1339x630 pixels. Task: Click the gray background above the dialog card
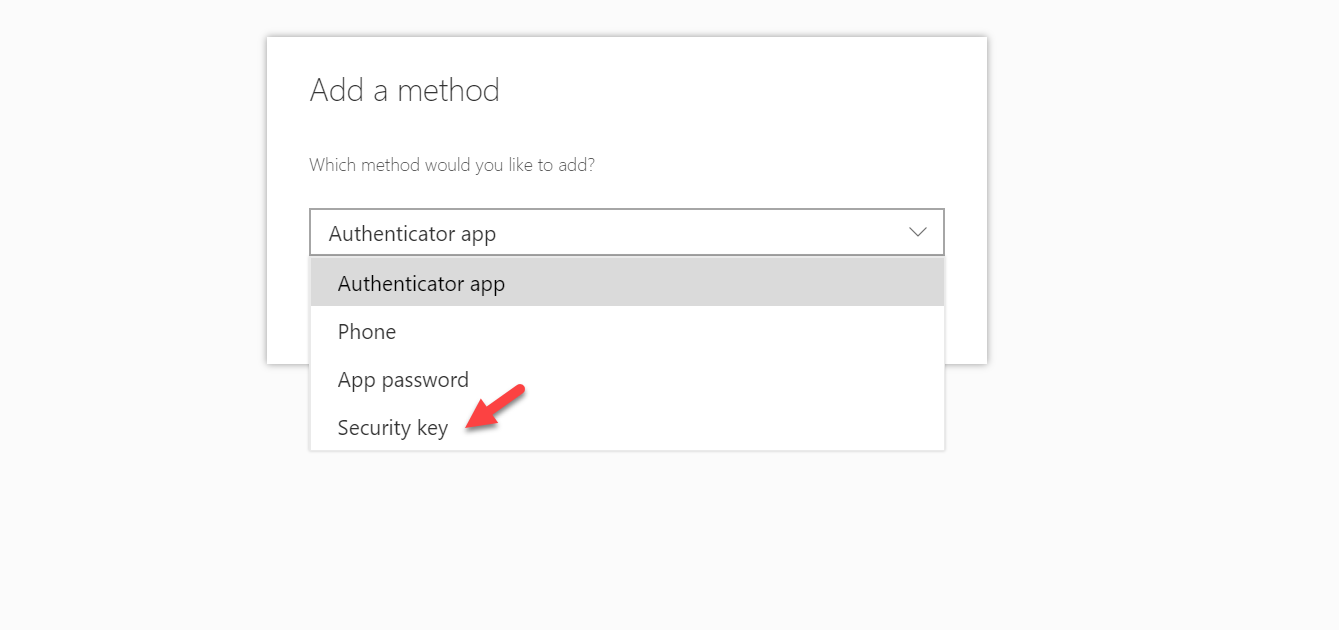pyautogui.click(x=627, y=17)
